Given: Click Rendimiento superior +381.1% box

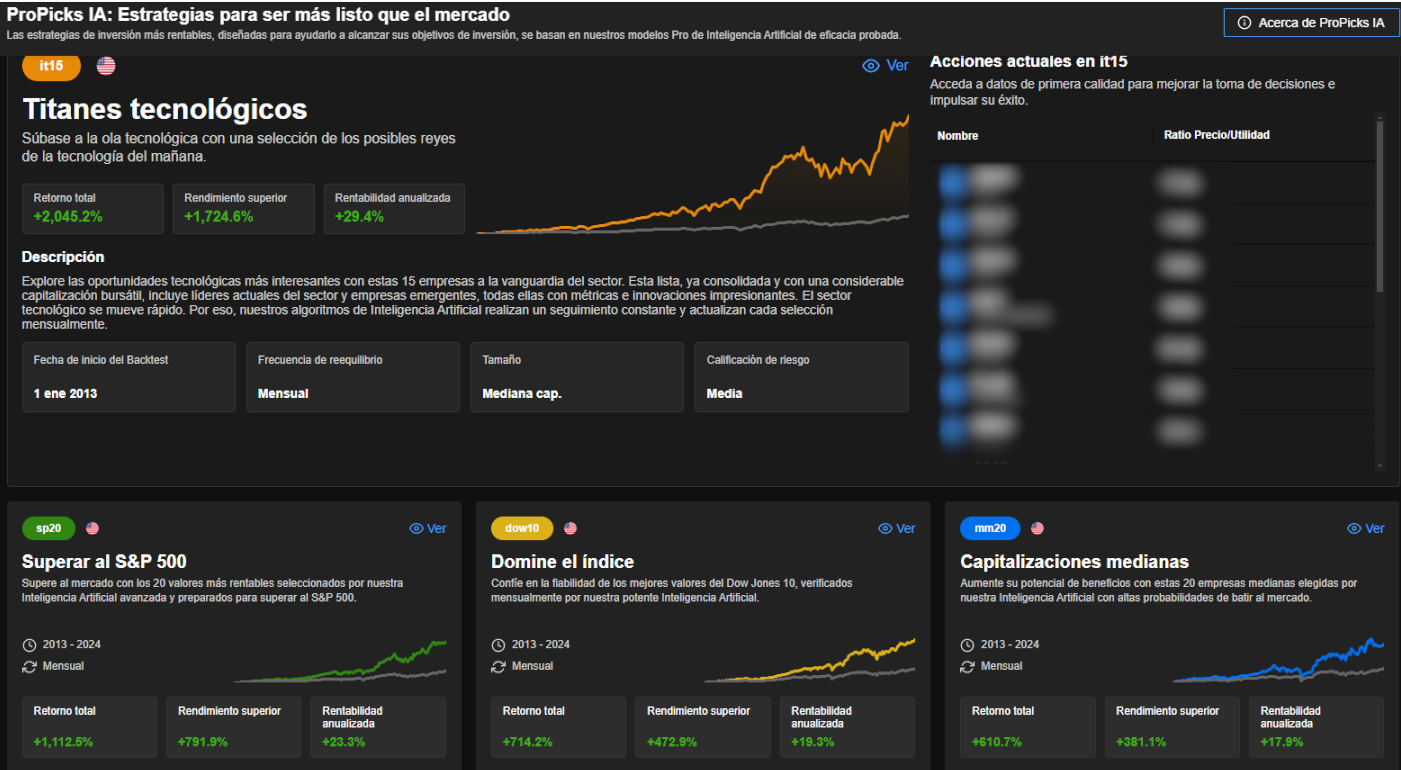Looking at the screenshot, I should (1172, 727).
